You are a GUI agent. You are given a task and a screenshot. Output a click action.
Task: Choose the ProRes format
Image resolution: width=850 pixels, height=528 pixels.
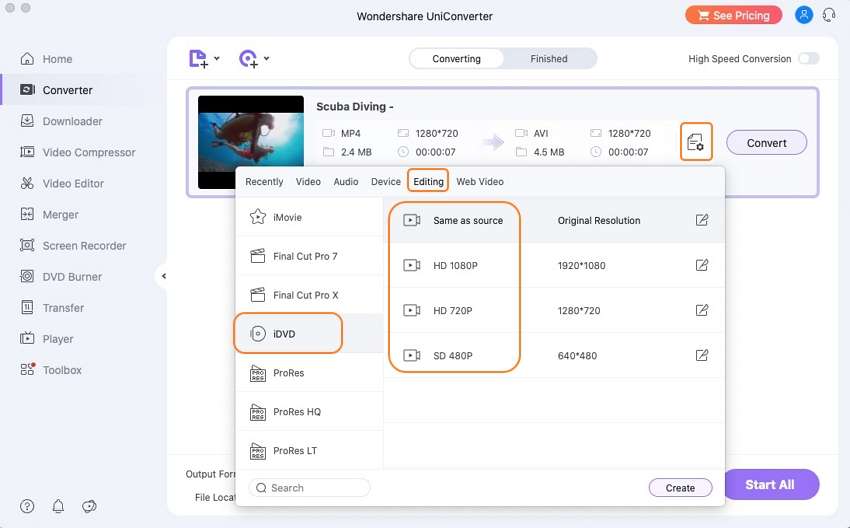(x=310, y=373)
